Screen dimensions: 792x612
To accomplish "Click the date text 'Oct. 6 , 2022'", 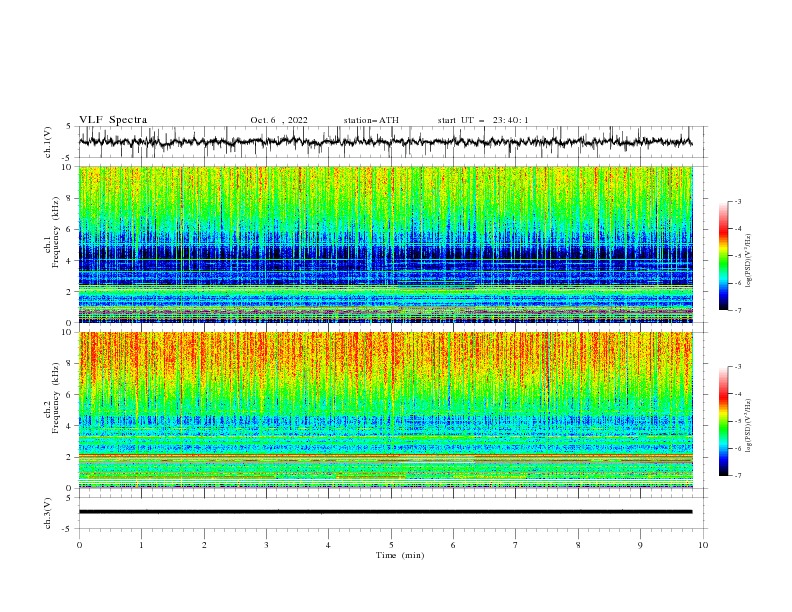I will coord(279,120).
